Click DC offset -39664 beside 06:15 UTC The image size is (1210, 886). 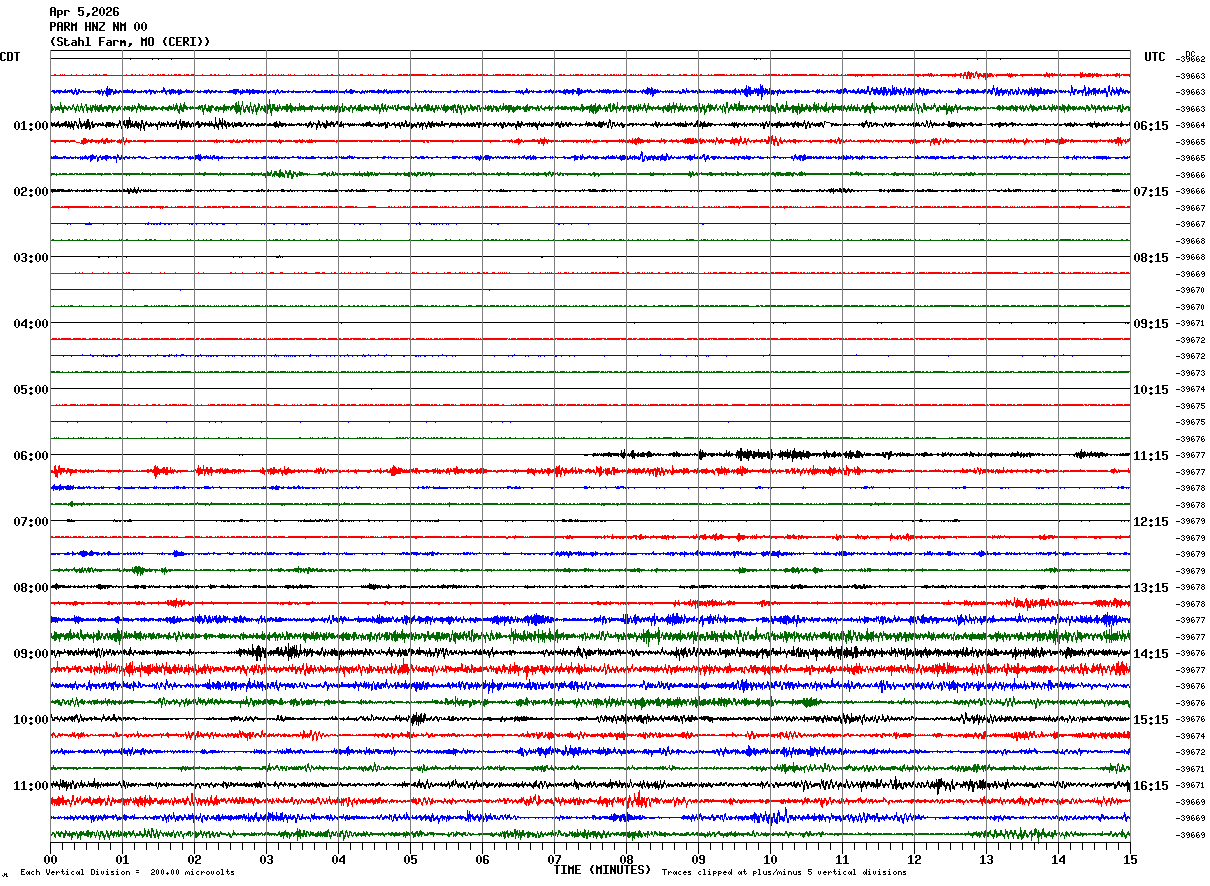point(1191,125)
